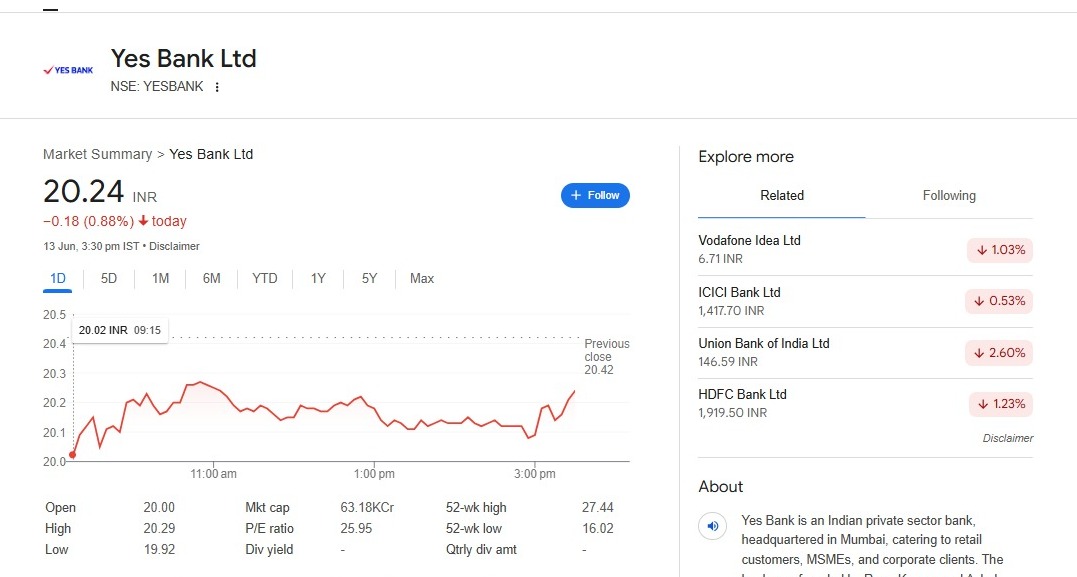
Task: Click the About section heading
Action: click(721, 487)
